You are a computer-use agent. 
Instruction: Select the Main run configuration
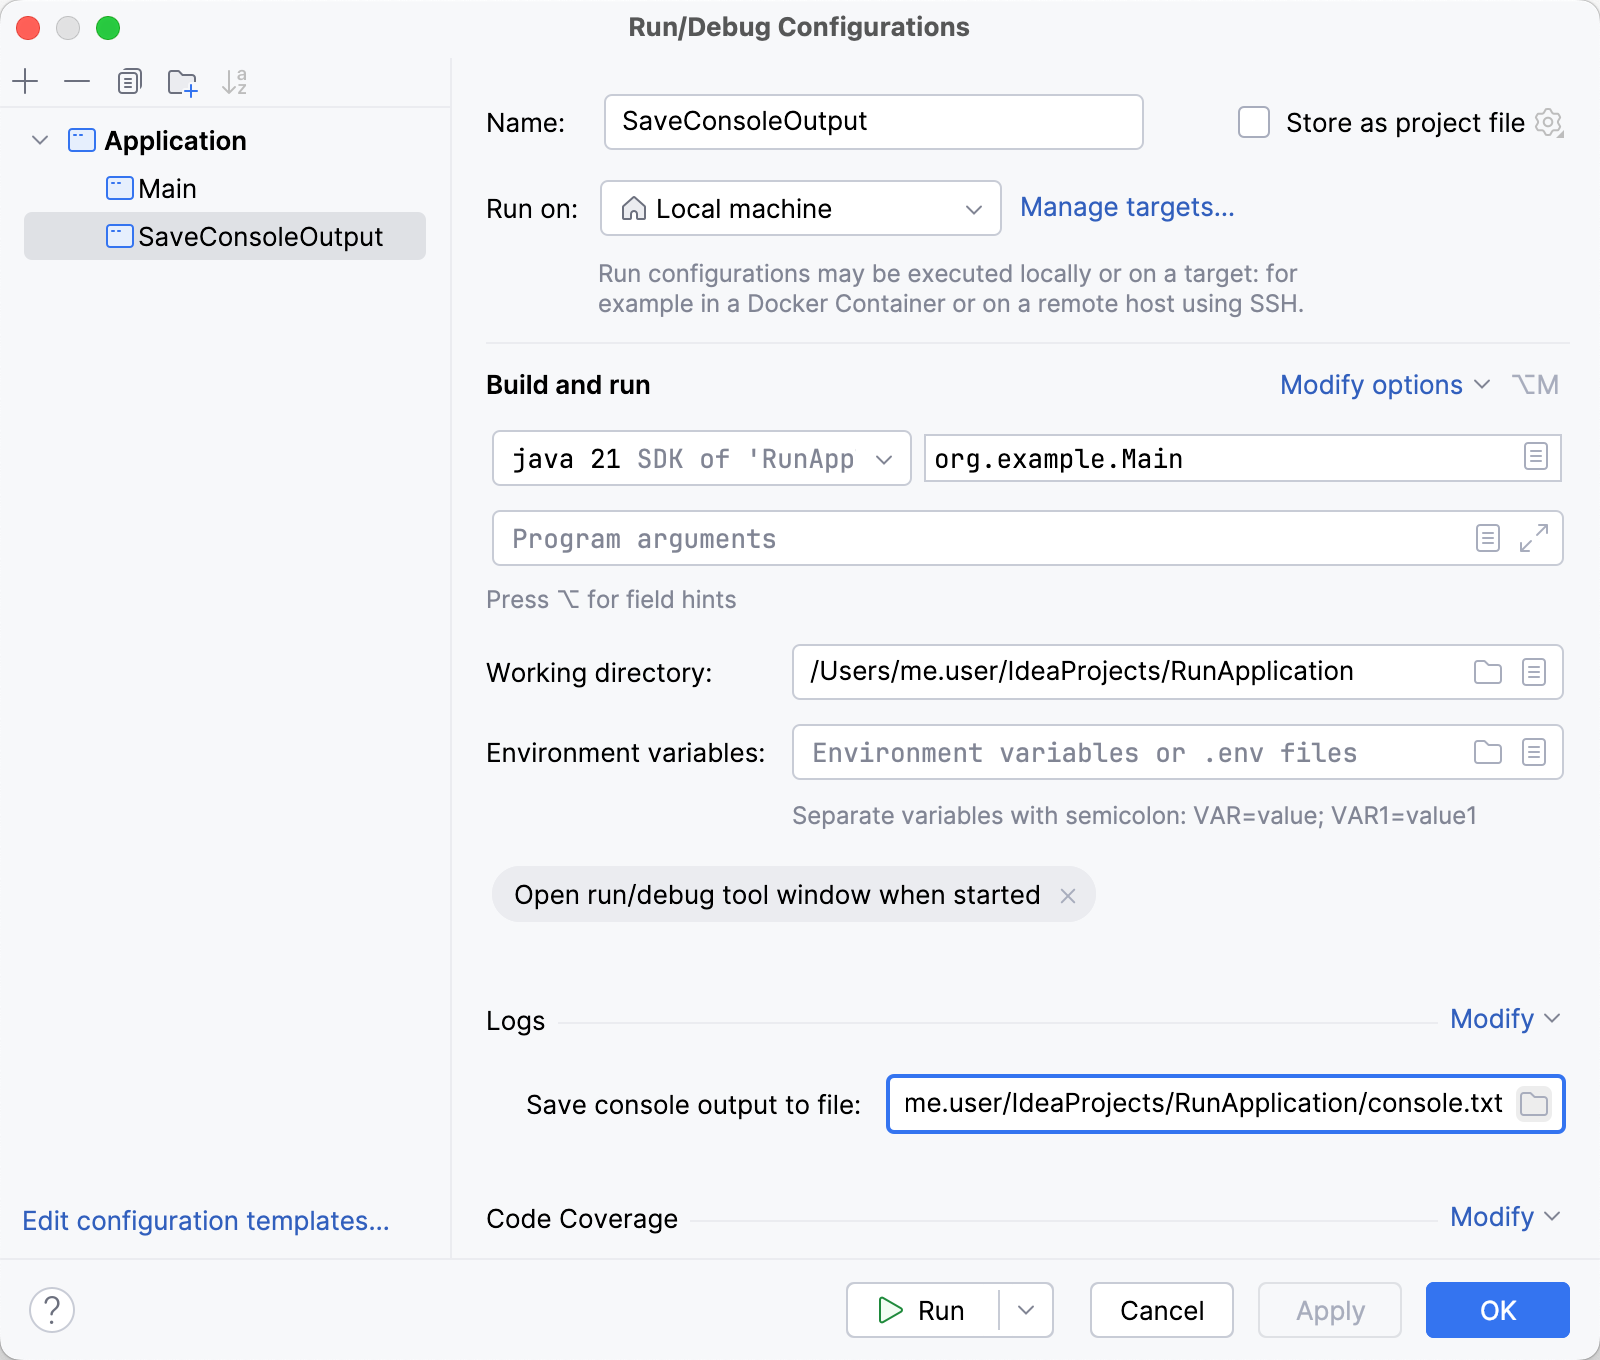tap(168, 188)
